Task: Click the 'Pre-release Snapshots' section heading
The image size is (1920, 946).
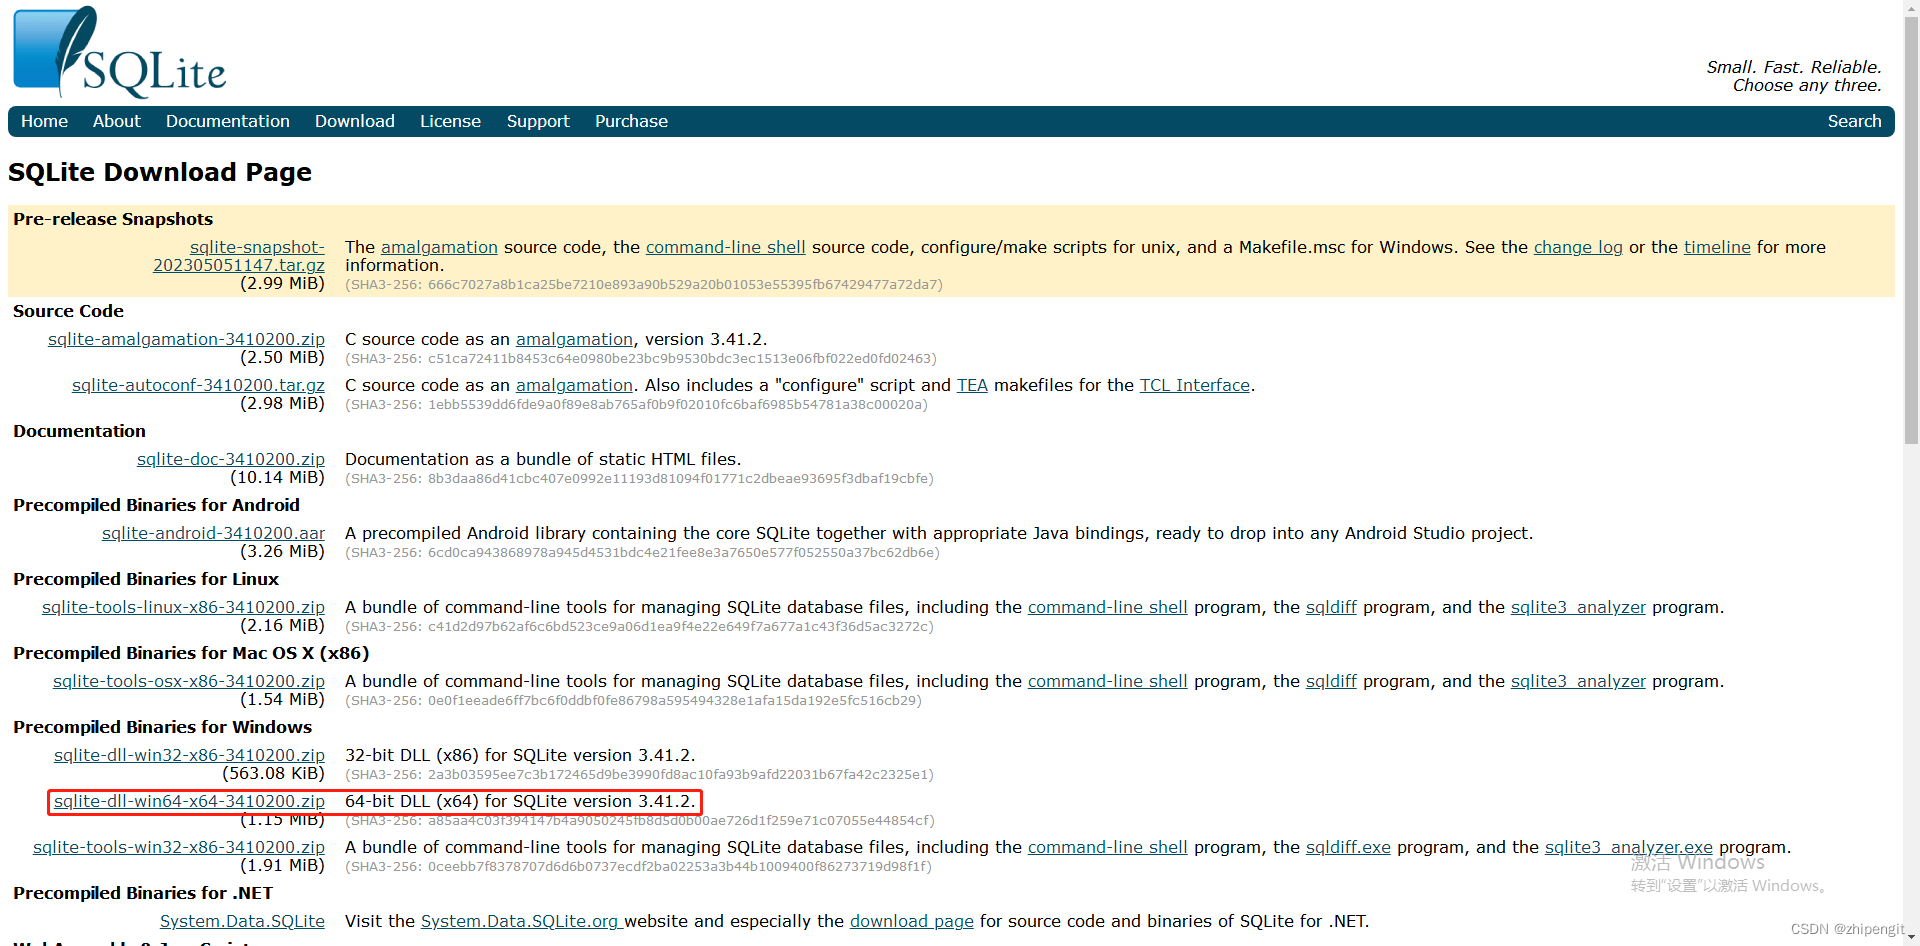Action: 113,219
